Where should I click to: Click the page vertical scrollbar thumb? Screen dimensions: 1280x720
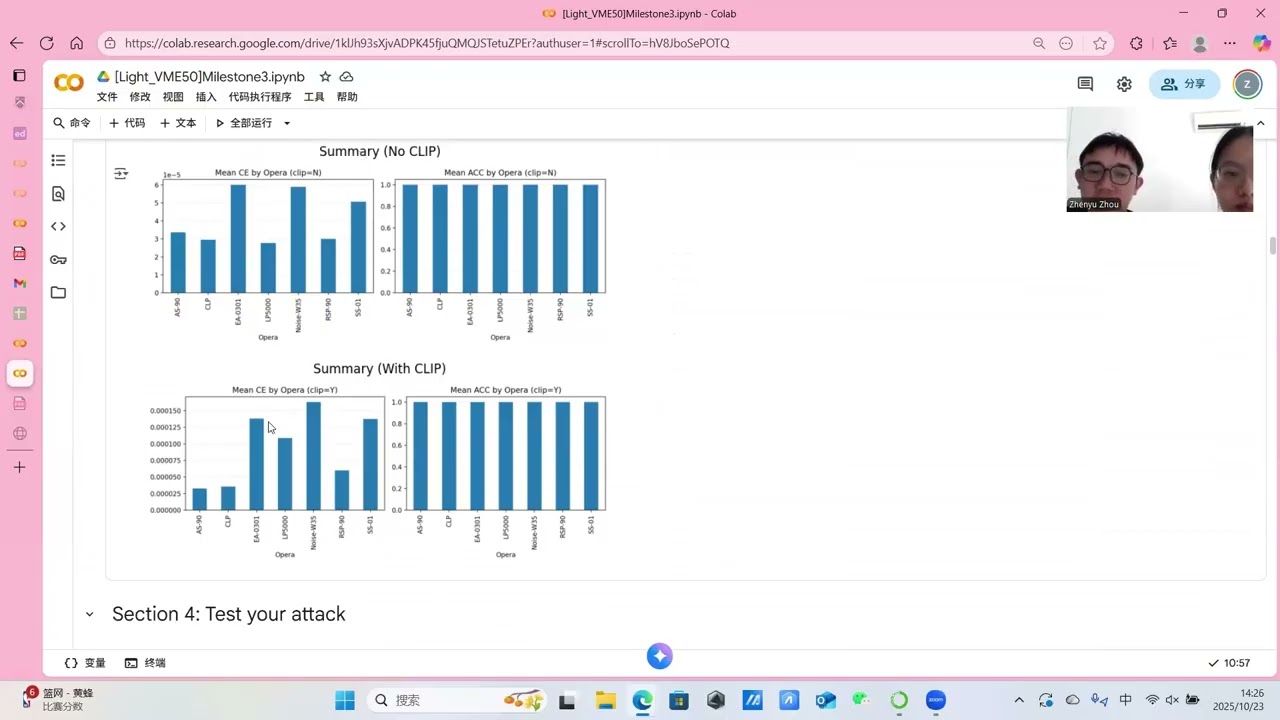1273,246
